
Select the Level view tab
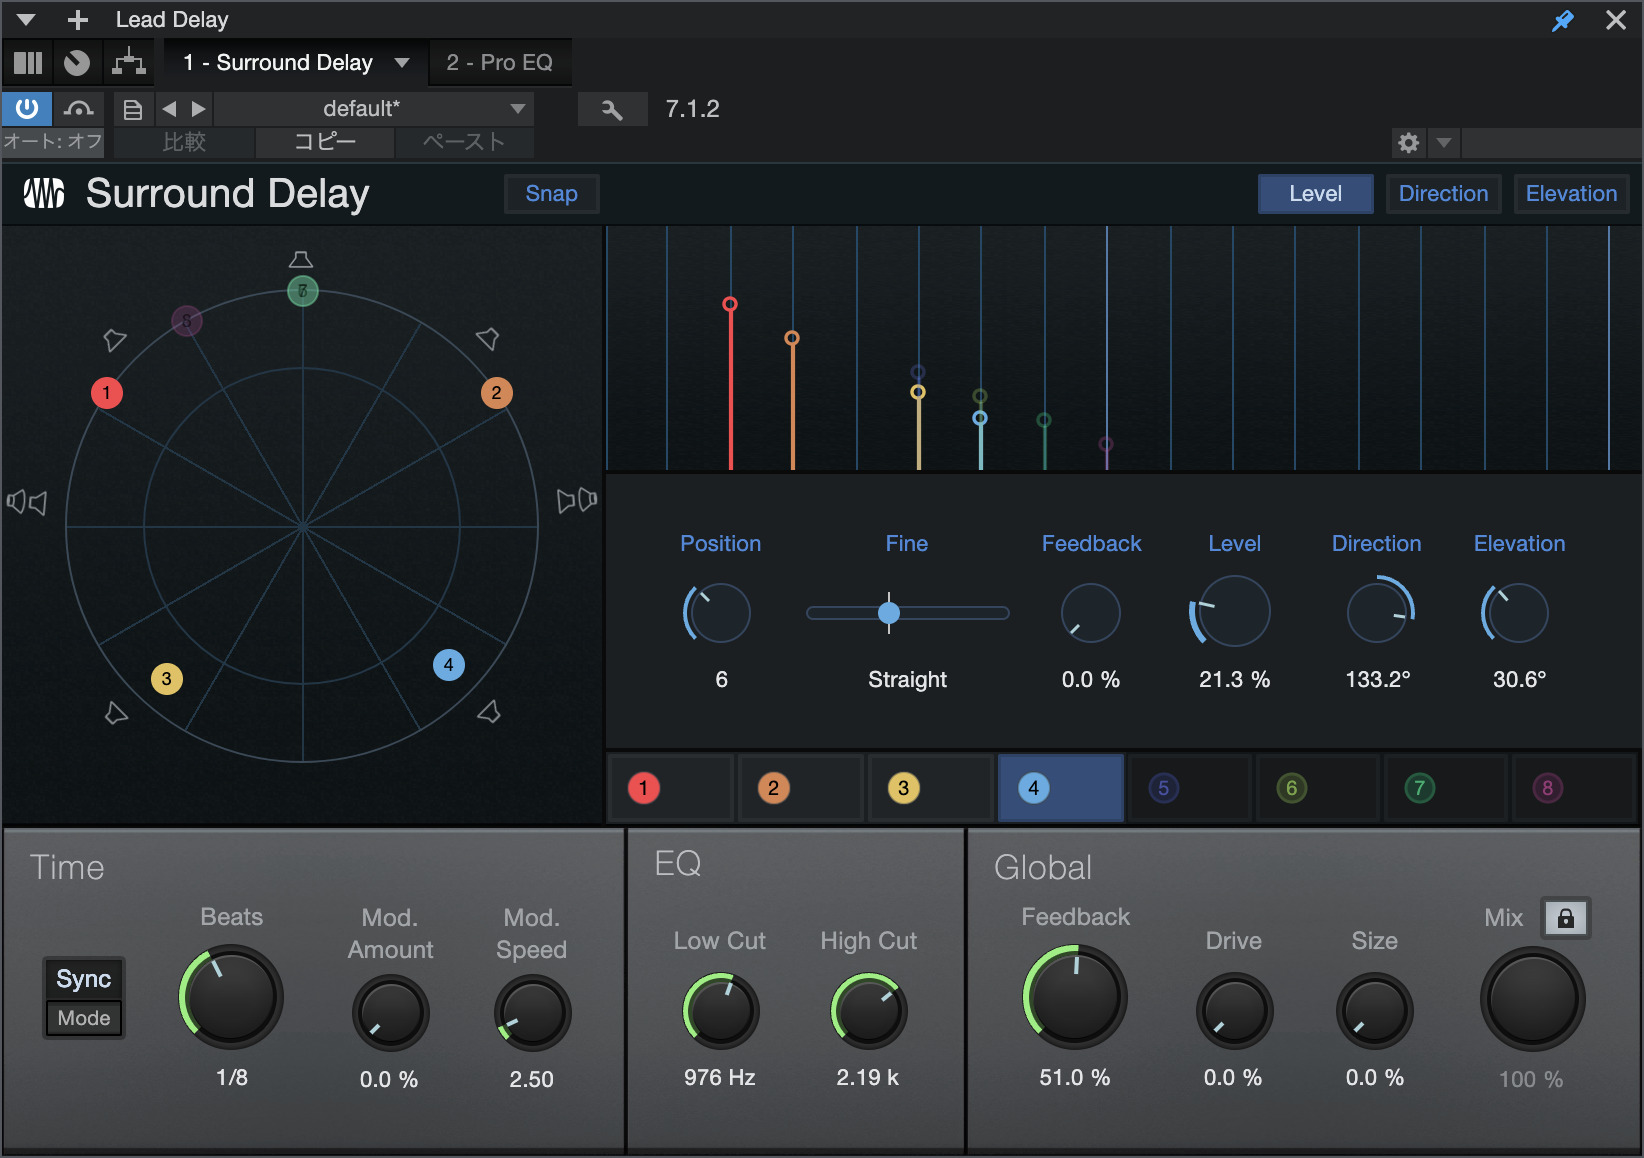coord(1315,194)
